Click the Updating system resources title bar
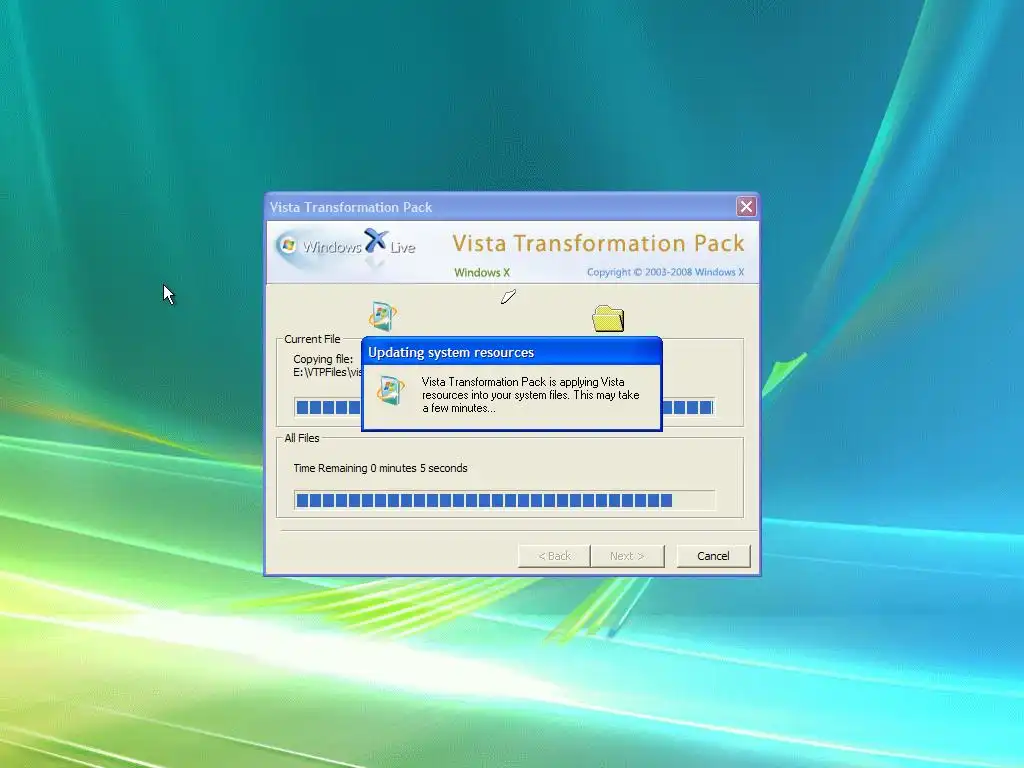The width and height of the screenshot is (1024, 768). [x=511, y=352]
